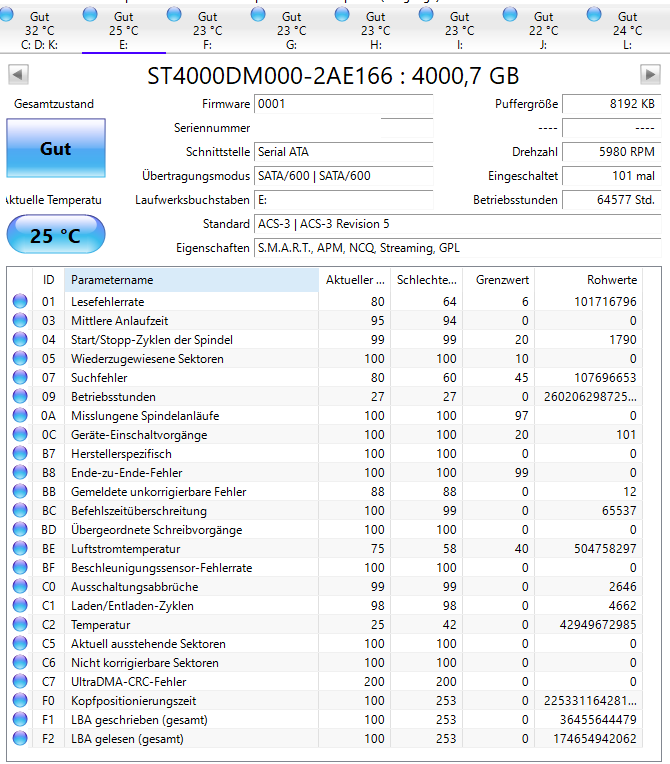
Task: Click status orb for Ausschaltungsabbrüche row
Action: [x=20, y=586]
